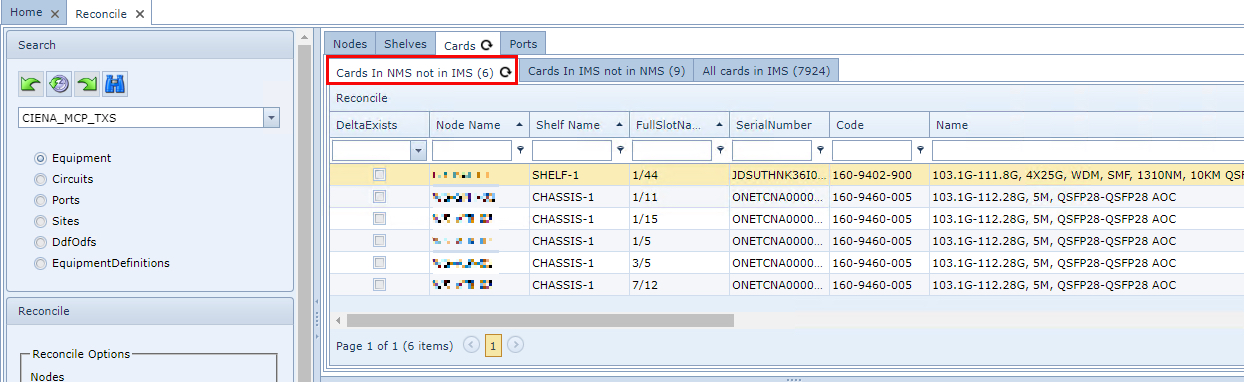Screen dimensions: 1244x382
Task: Select the Equipment radio option
Action: [40, 158]
